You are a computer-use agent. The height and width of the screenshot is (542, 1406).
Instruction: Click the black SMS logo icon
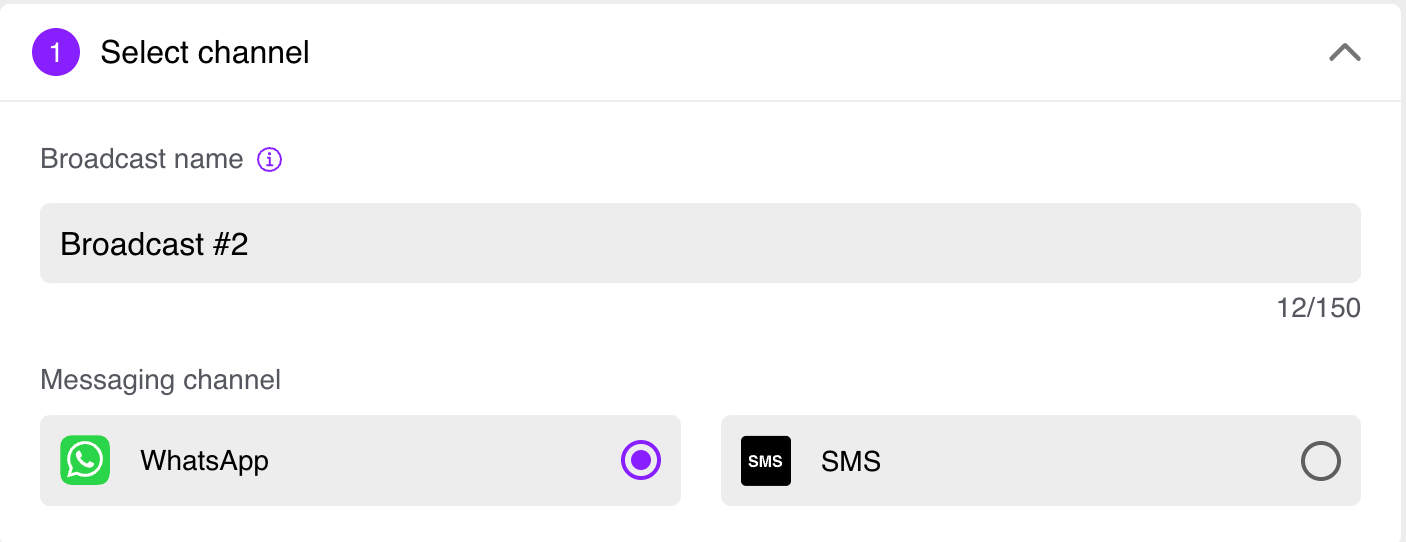(765, 461)
